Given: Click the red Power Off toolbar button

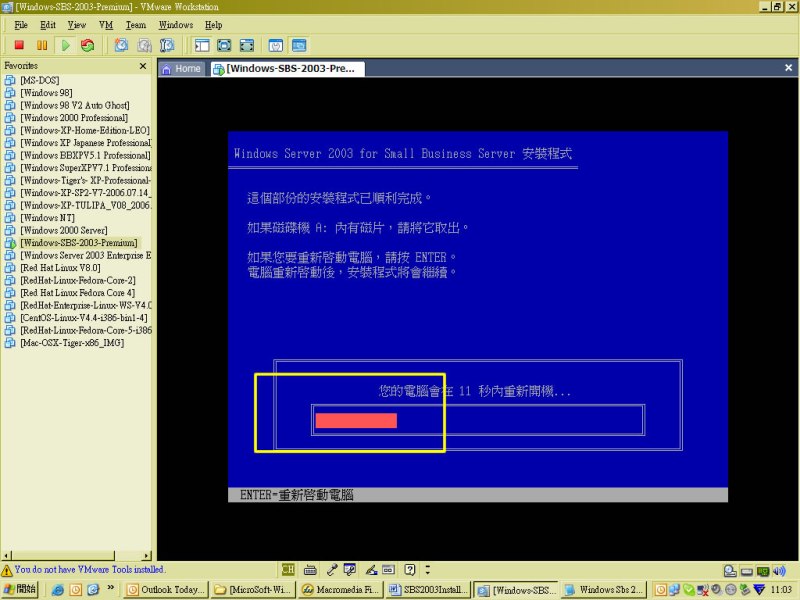Looking at the screenshot, I should pos(19,45).
